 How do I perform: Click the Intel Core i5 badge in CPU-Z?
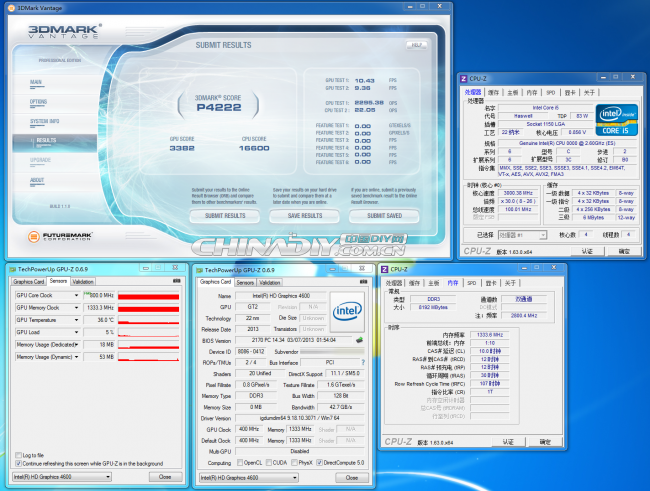[617, 120]
